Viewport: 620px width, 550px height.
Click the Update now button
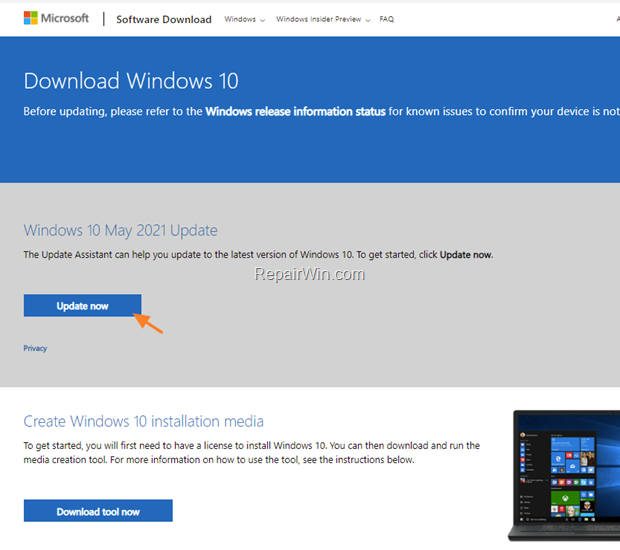(x=82, y=306)
